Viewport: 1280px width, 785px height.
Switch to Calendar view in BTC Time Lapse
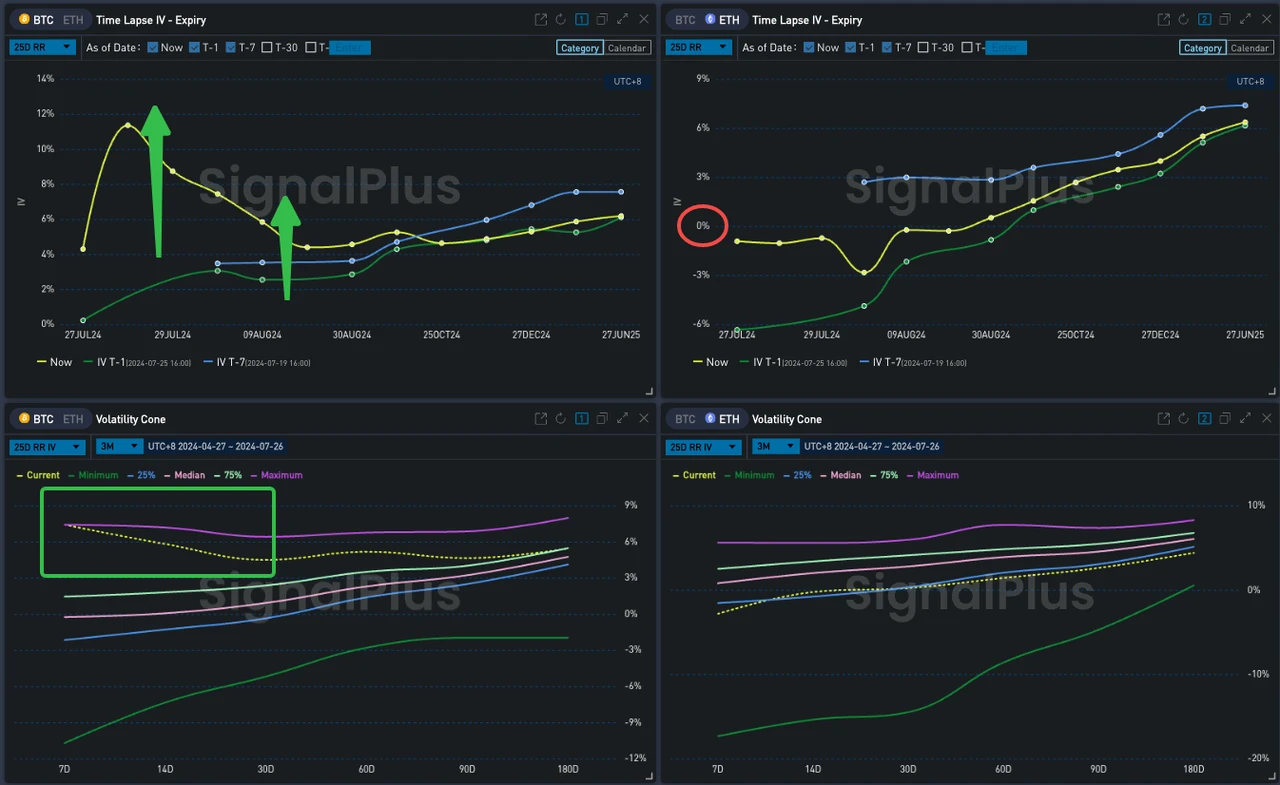[627, 48]
